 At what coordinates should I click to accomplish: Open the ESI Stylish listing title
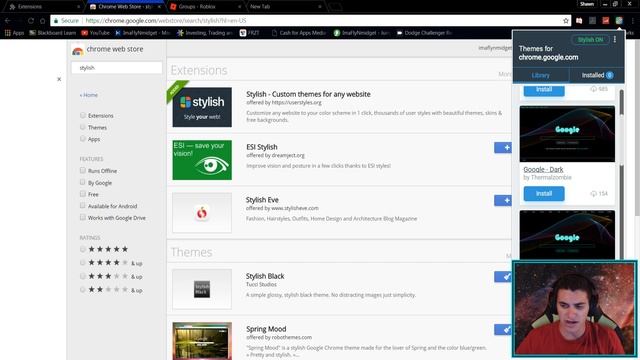[262, 147]
